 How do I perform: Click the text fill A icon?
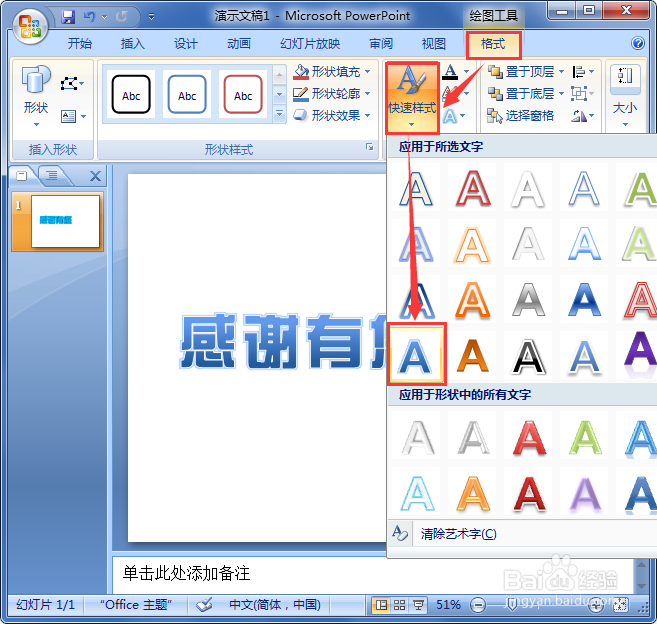pos(450,72)
